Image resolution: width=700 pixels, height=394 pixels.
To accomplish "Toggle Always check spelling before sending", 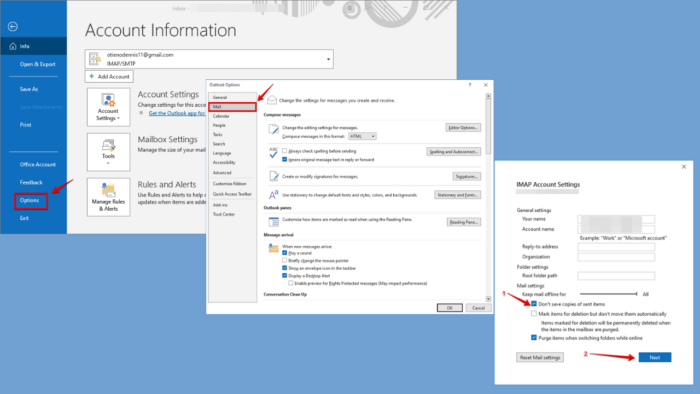I will (284, 151).
